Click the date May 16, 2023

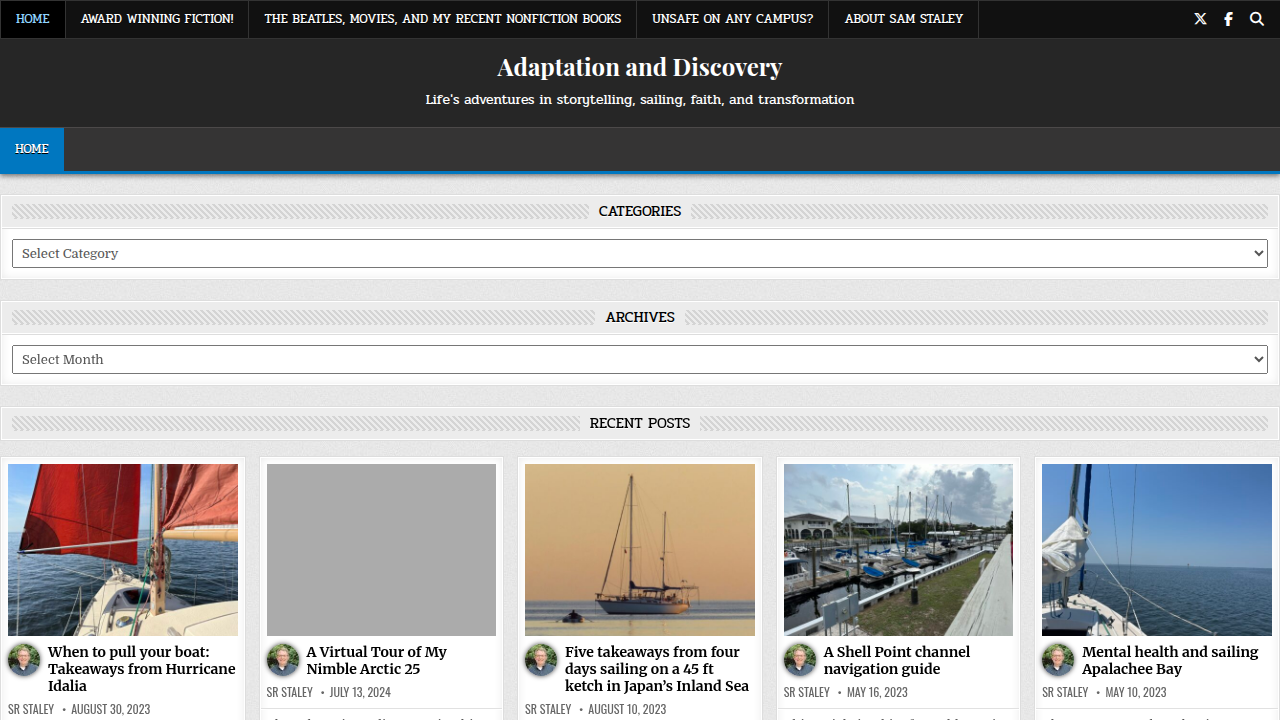coord(877,692)
